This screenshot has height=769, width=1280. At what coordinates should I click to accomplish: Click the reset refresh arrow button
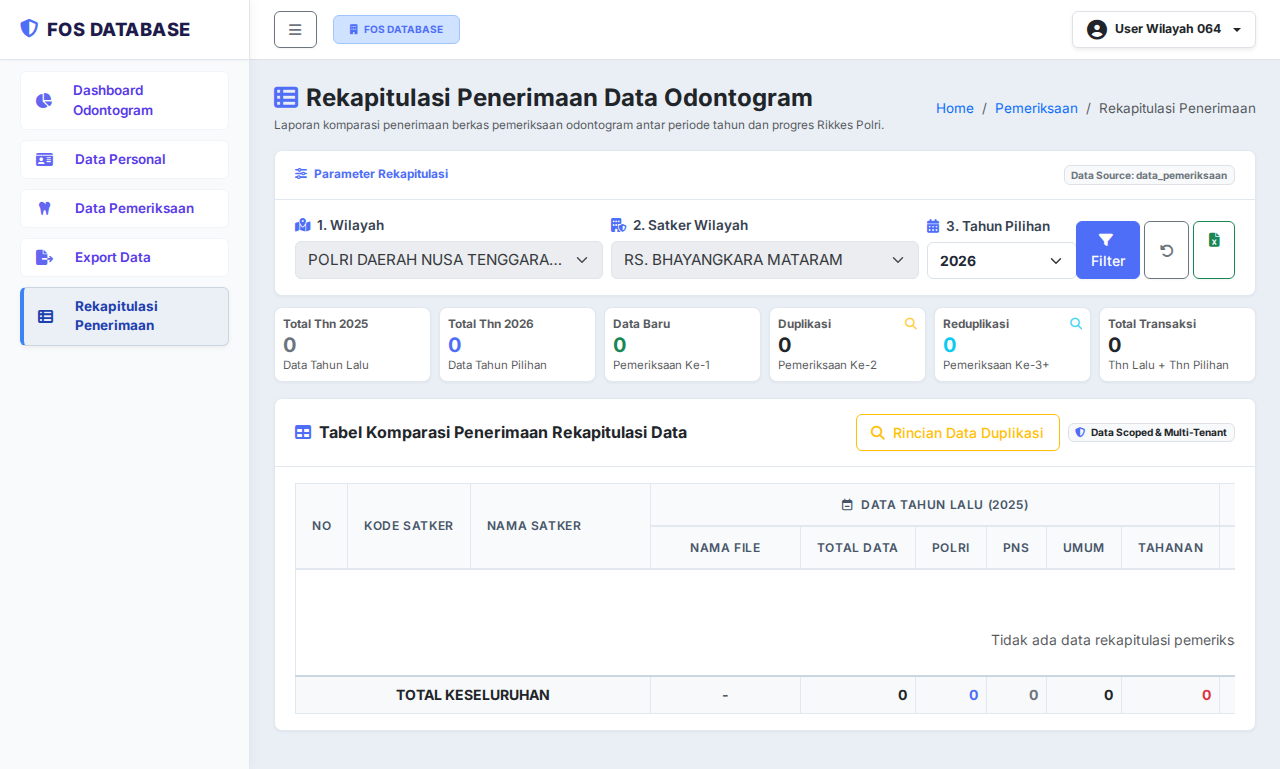pyautogui.click(x=1166, y=250)
